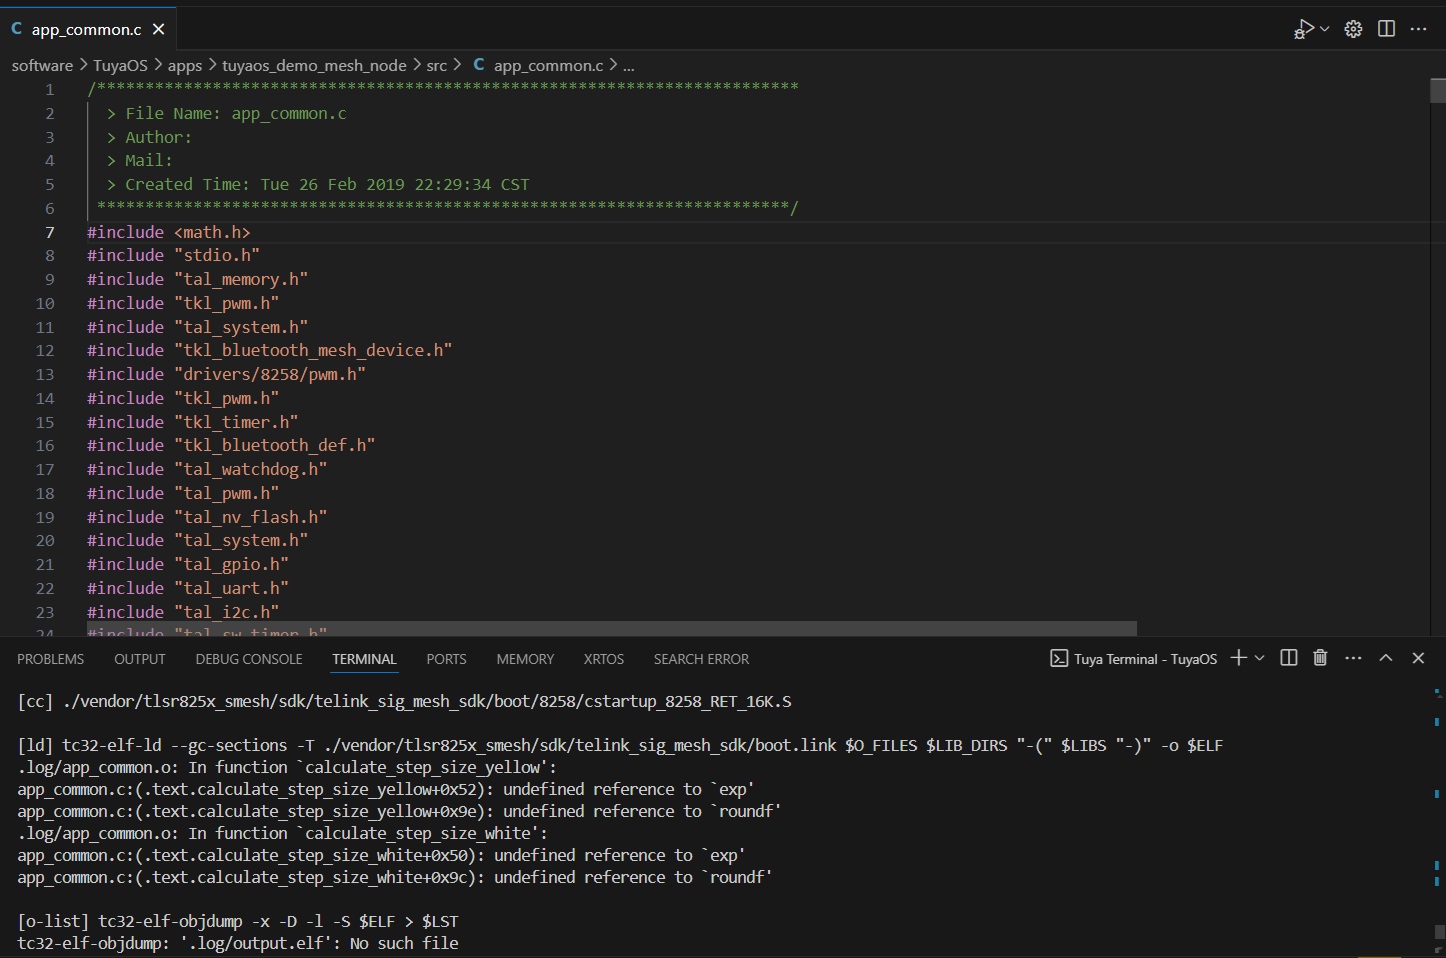Switch to the PROBLEMS tab
Screen dimensions: 1446x958
[x=50, y=659]
